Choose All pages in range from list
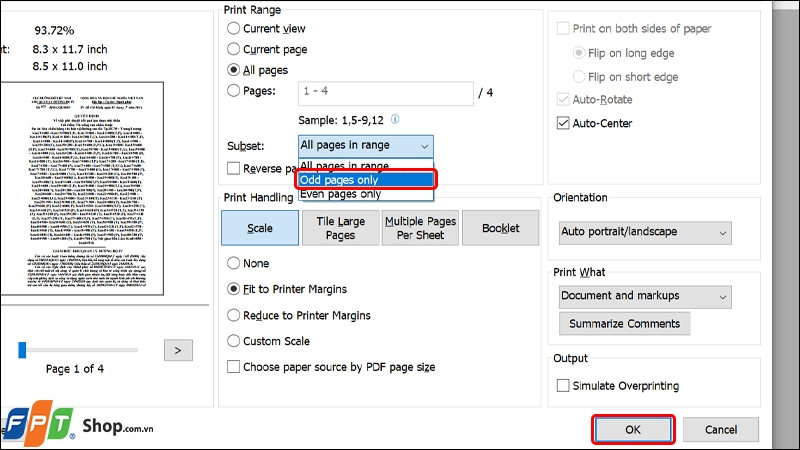The width and height of the screenshot is (800, 450). click(366, 165)
